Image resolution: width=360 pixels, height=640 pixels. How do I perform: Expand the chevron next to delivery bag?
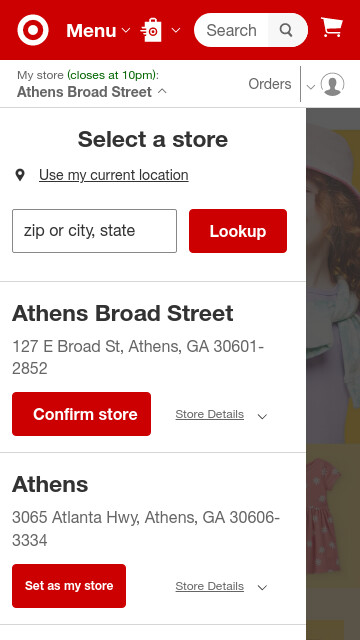pyautogui.click(x=176, y=30)
